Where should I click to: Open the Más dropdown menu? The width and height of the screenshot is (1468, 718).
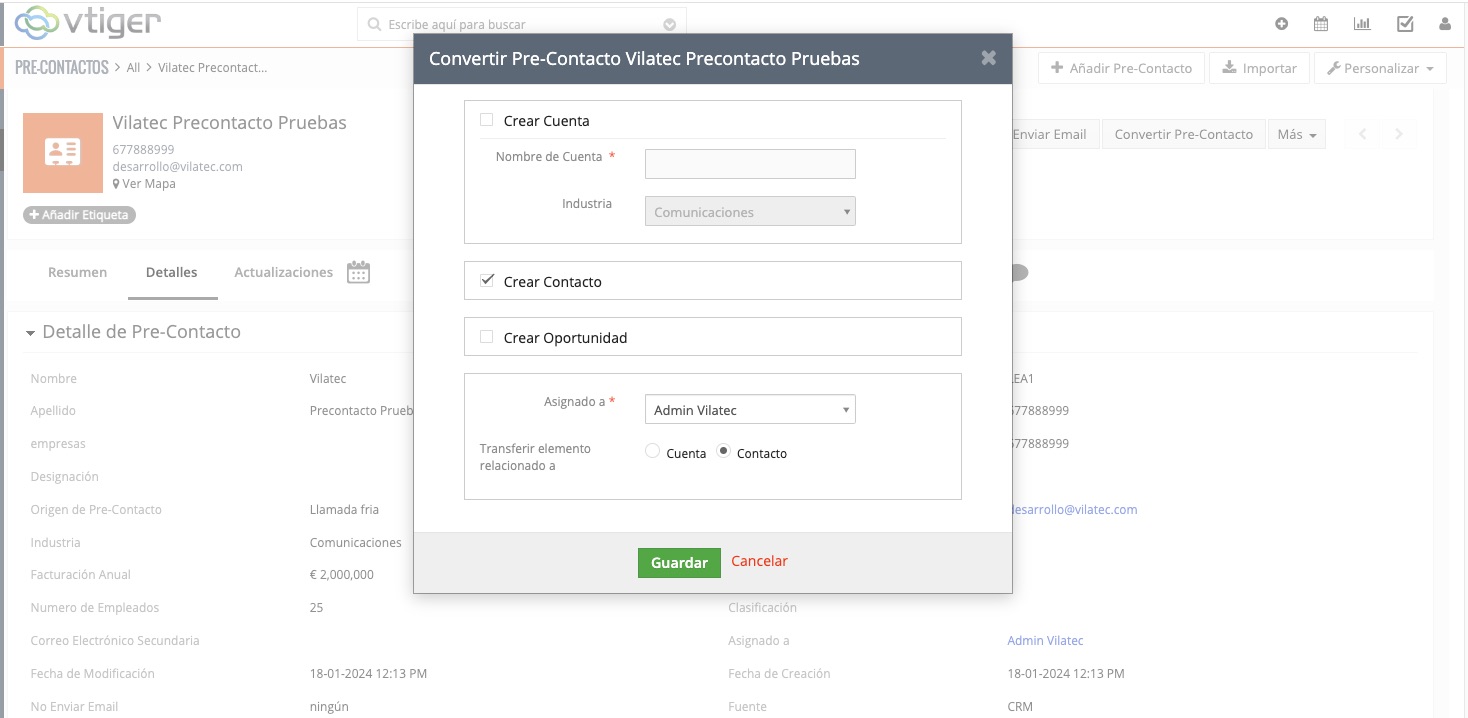tap(1296, 134)
